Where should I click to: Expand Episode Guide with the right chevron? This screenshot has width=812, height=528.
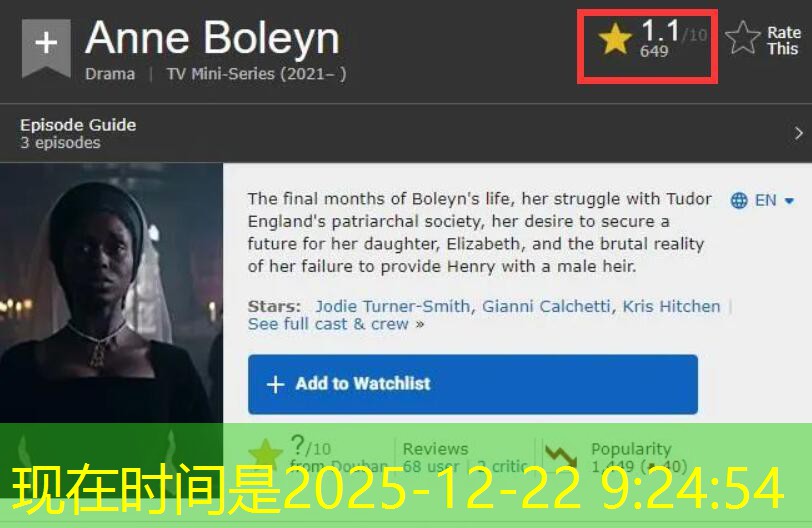point(799,134)
